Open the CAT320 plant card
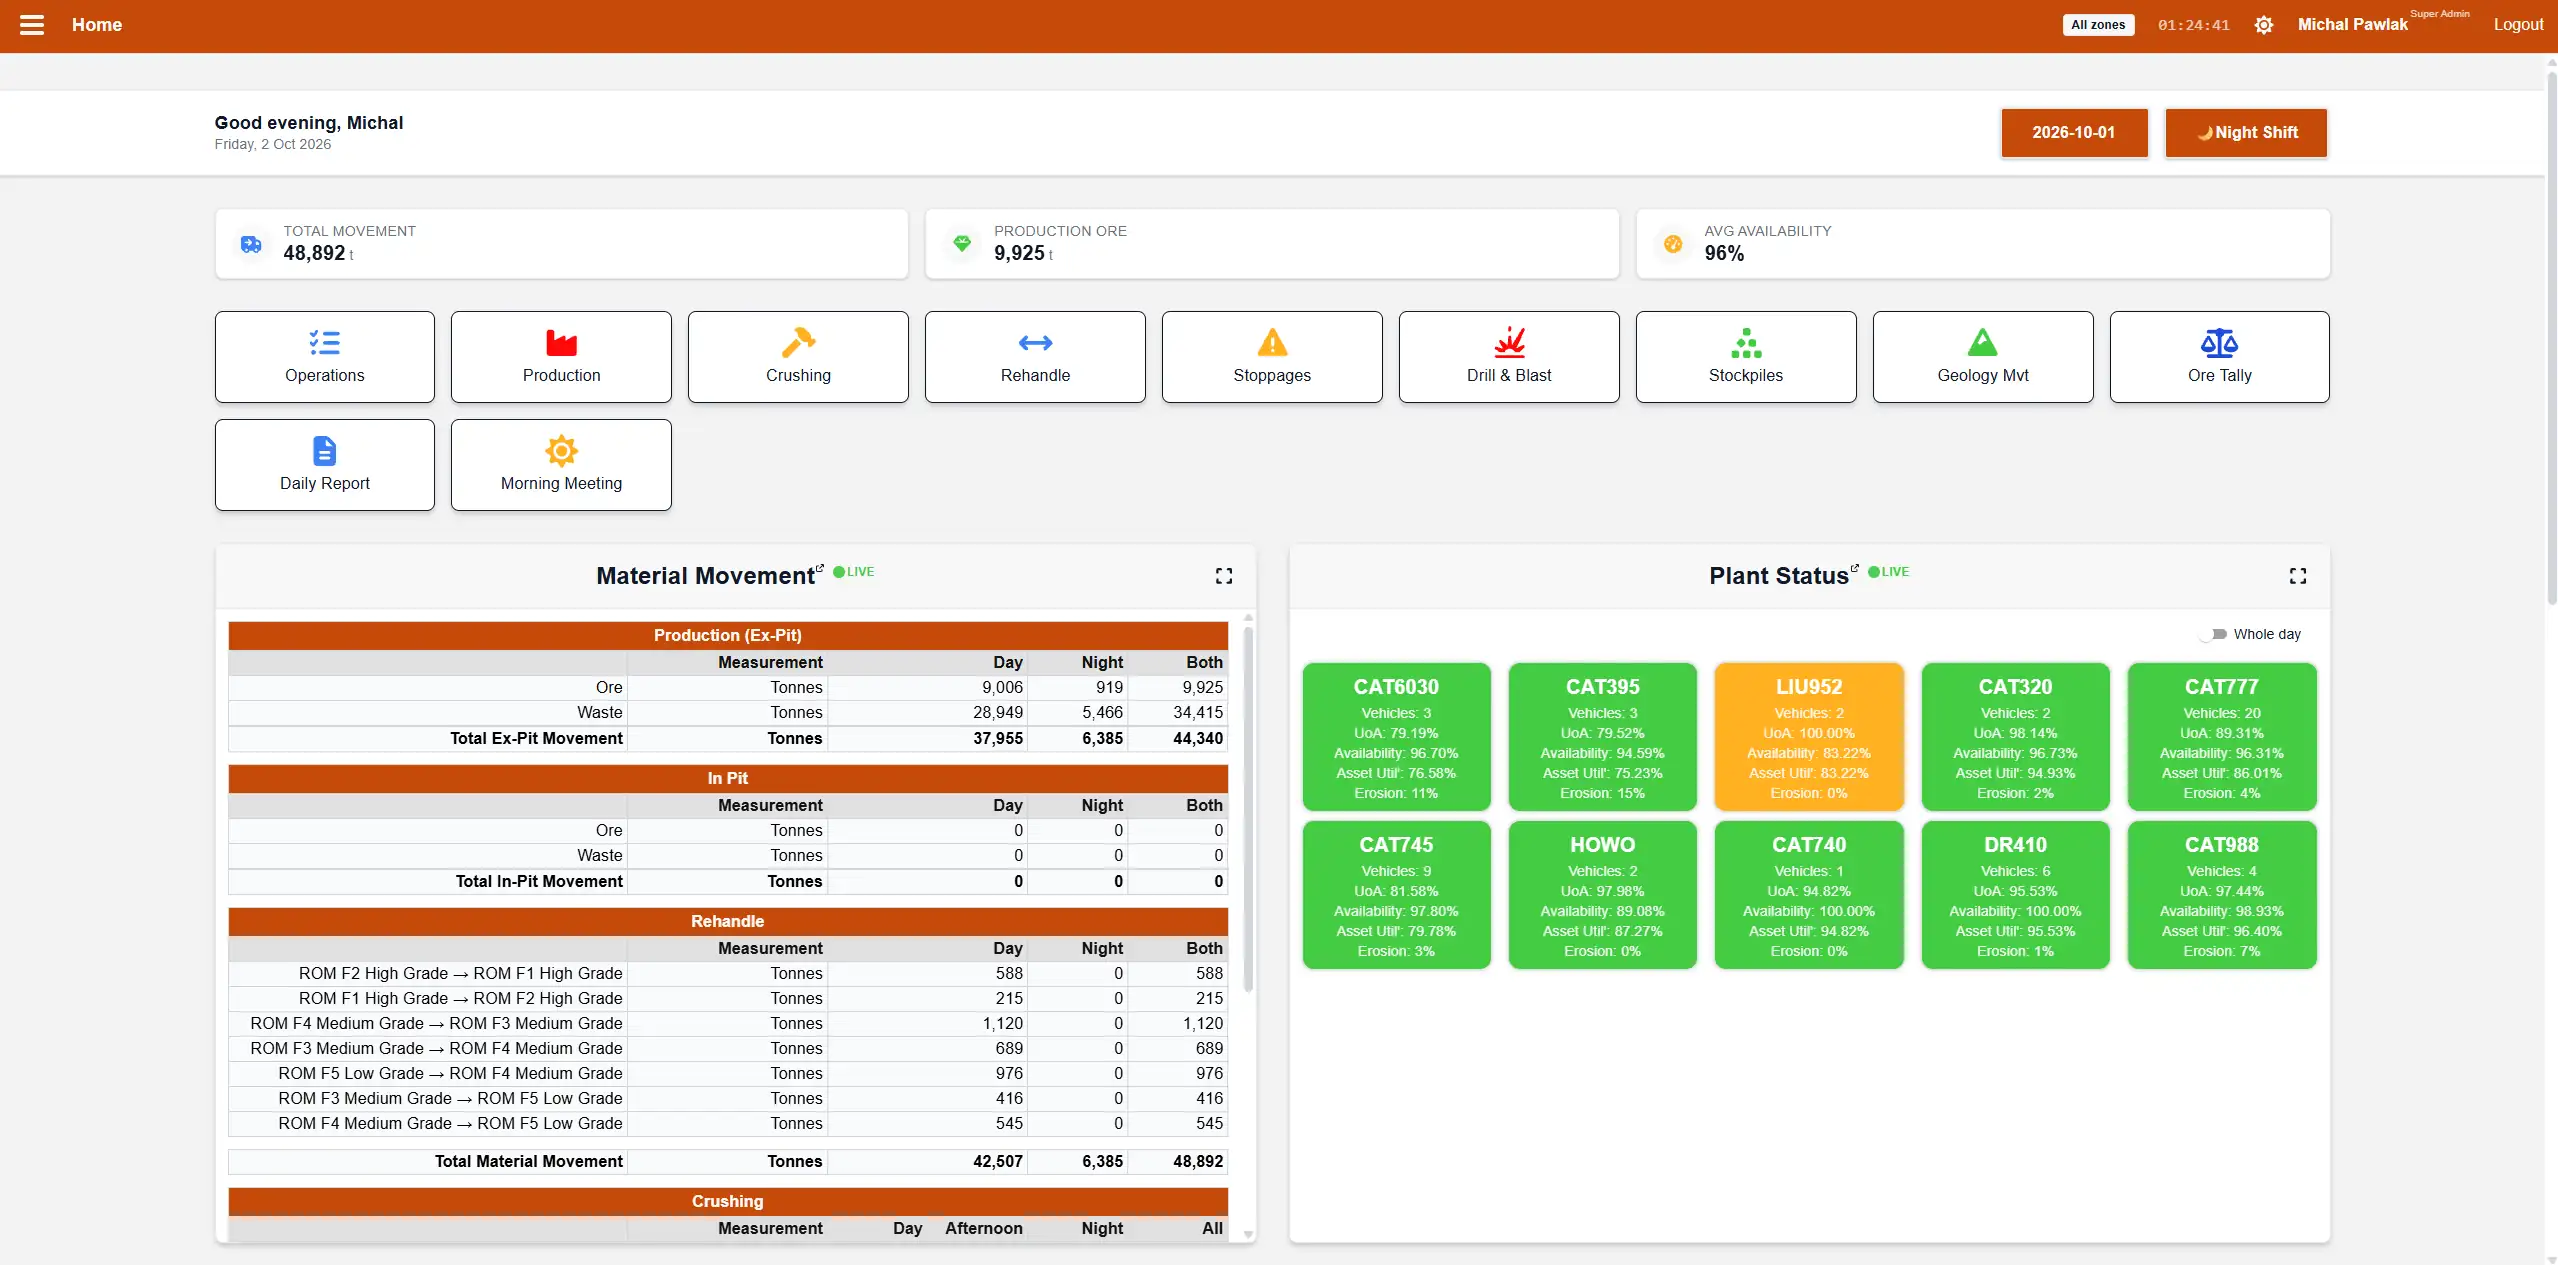Image resolution: width=2558 pixels, height=1265 pixels. click(2015, 737)
